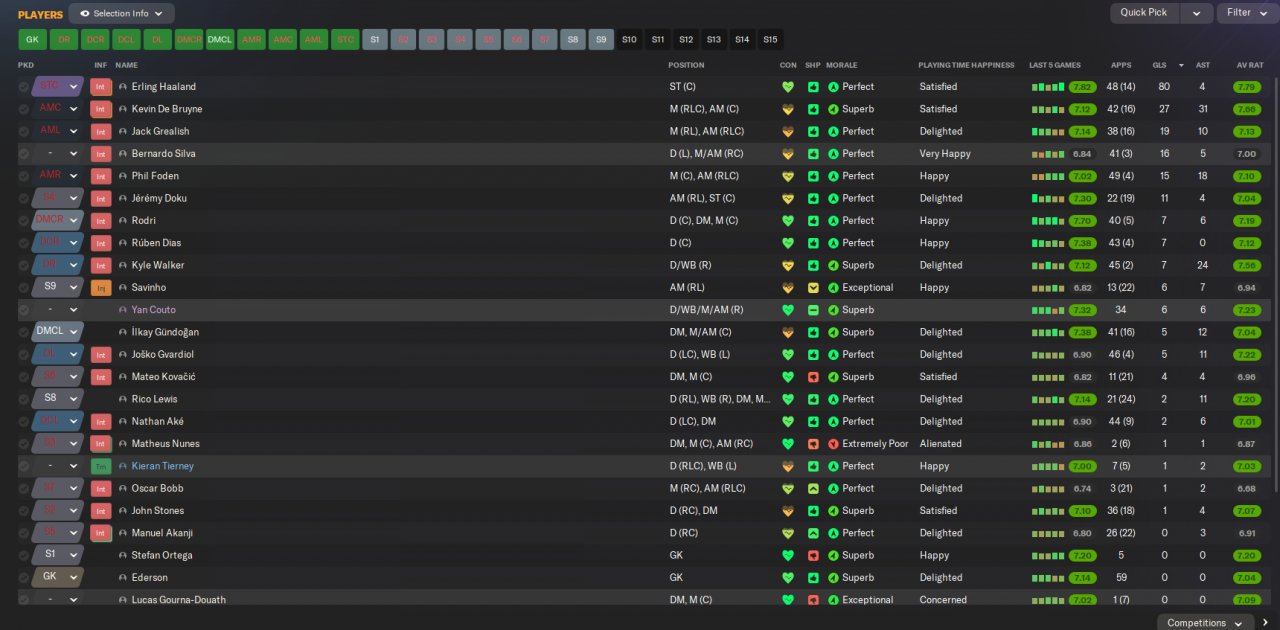
Task: Select the S15 substitute slot
Action: coord(770,40)
